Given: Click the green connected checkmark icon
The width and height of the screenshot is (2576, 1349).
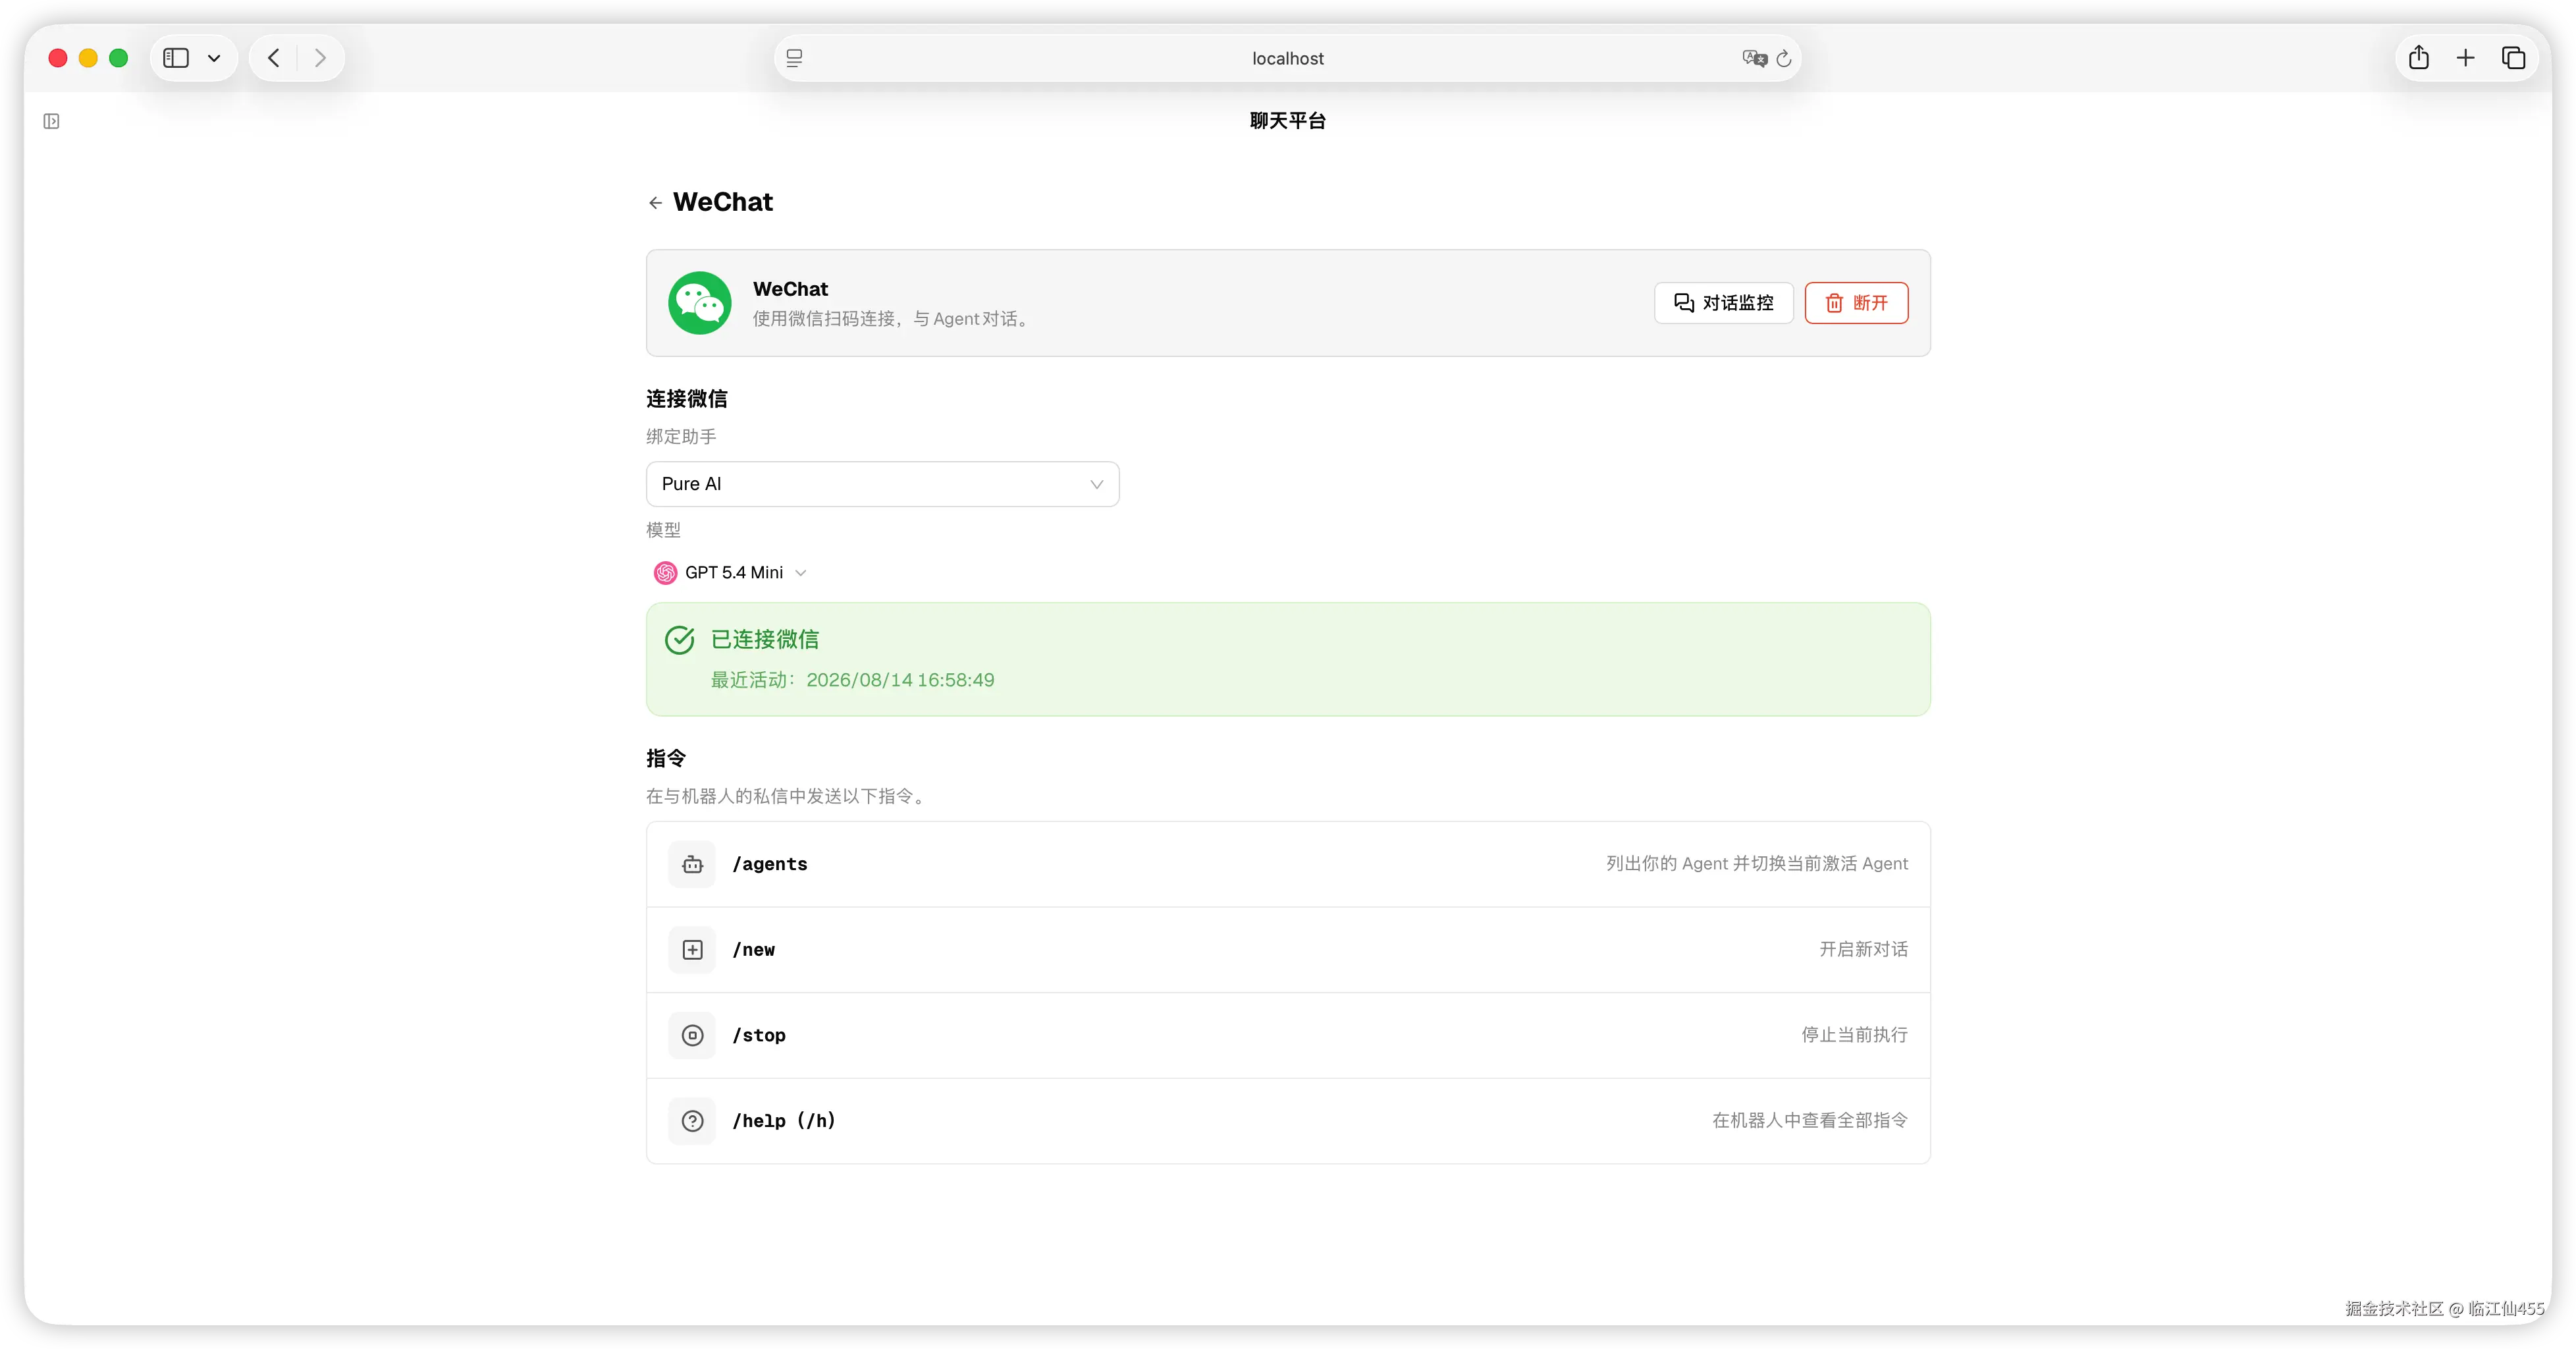Looking at the screenshot, I should click(680, 640).
